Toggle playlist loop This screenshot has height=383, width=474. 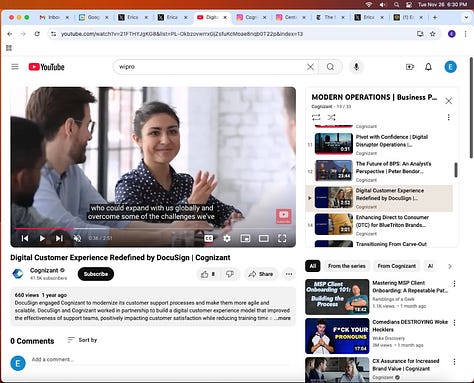(316, 117)
